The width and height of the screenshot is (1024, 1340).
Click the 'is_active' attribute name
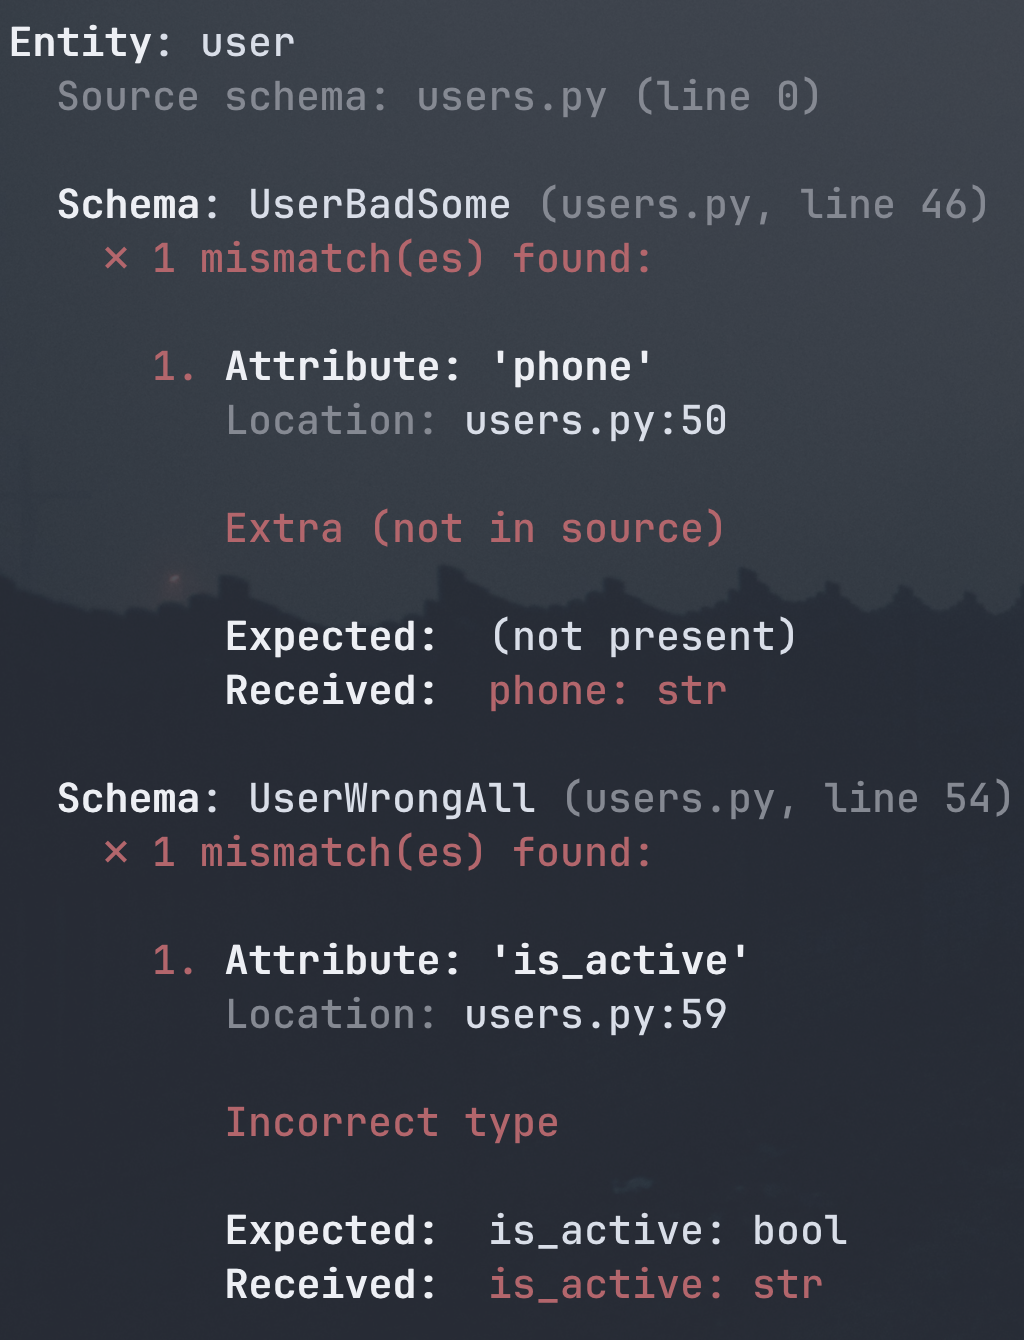[x=619, y=961]
